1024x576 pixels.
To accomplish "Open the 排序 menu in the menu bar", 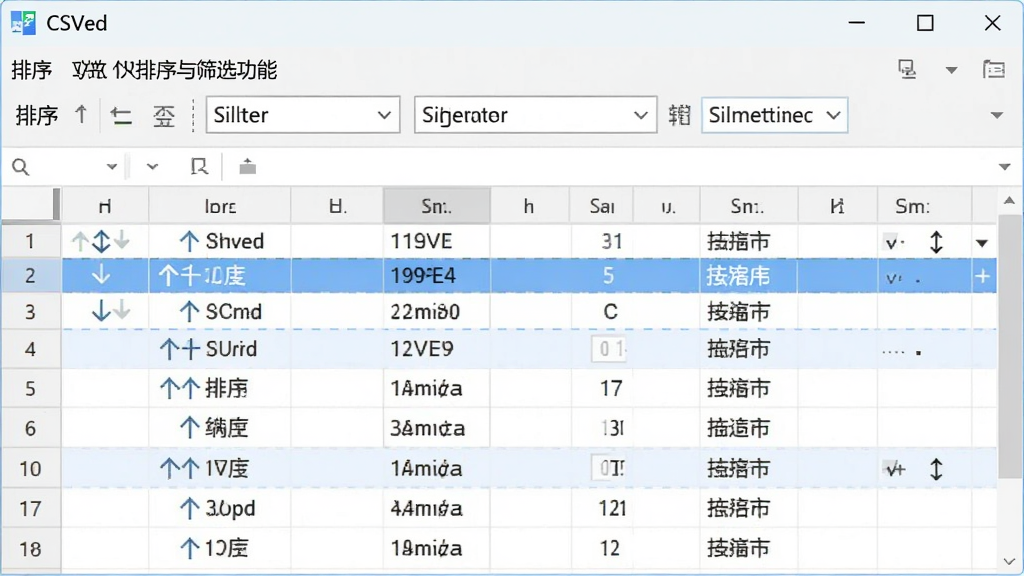I will click(31, 70).
